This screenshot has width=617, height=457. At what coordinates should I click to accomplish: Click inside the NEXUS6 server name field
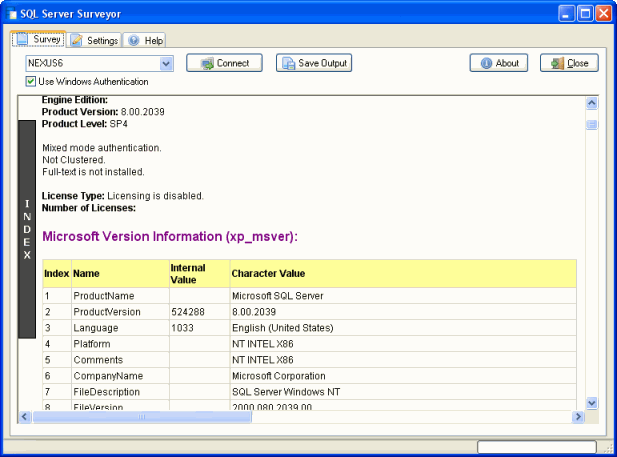coord(93,63)
